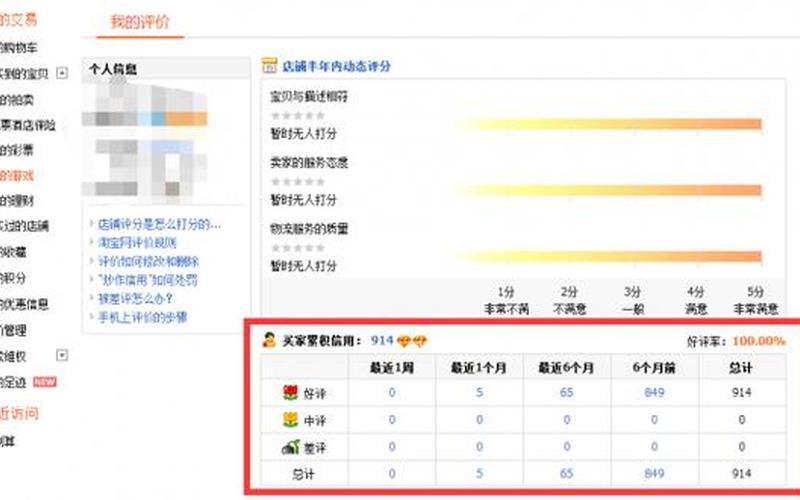Open the 的优惠信息 sidebar item
This screenshot has height=500, width=800.
coord(24,305)
